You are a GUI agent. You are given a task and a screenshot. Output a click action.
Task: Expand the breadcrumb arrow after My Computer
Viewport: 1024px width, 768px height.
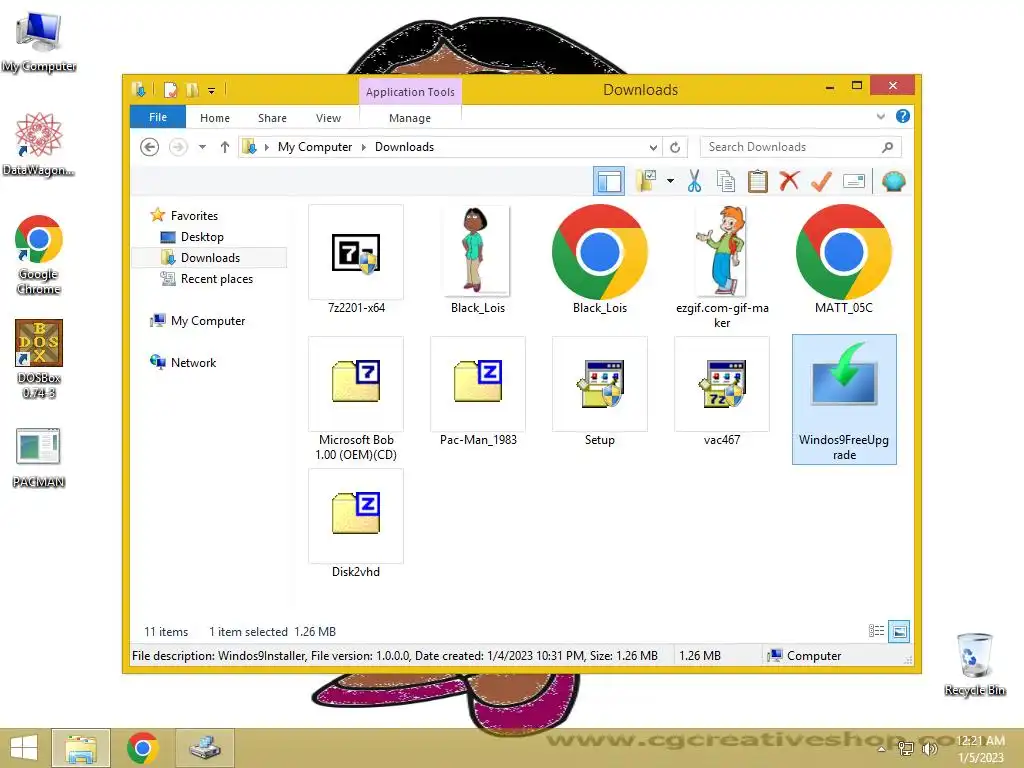pyautogui.click(x=364, y=147)
